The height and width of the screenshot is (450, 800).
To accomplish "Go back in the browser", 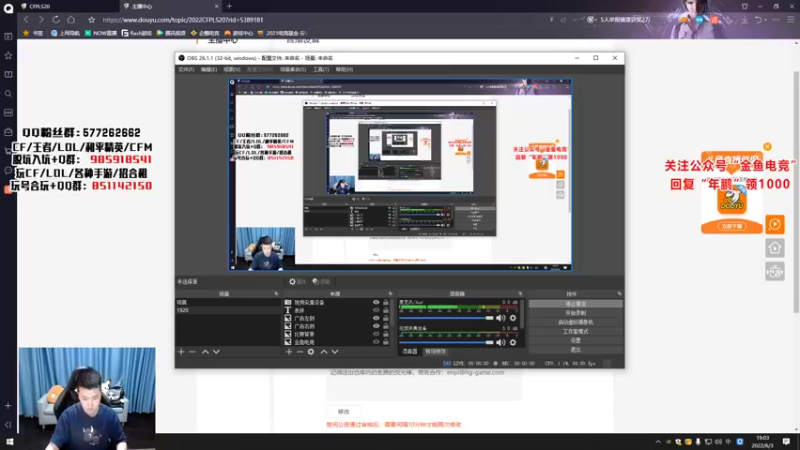I will click(26, 19).
